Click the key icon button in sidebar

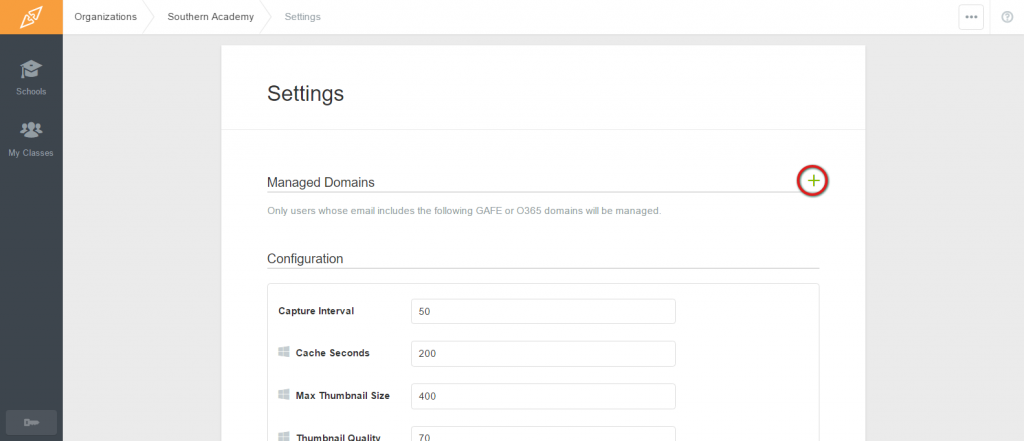pyautogui.click(x=31, y=423)
